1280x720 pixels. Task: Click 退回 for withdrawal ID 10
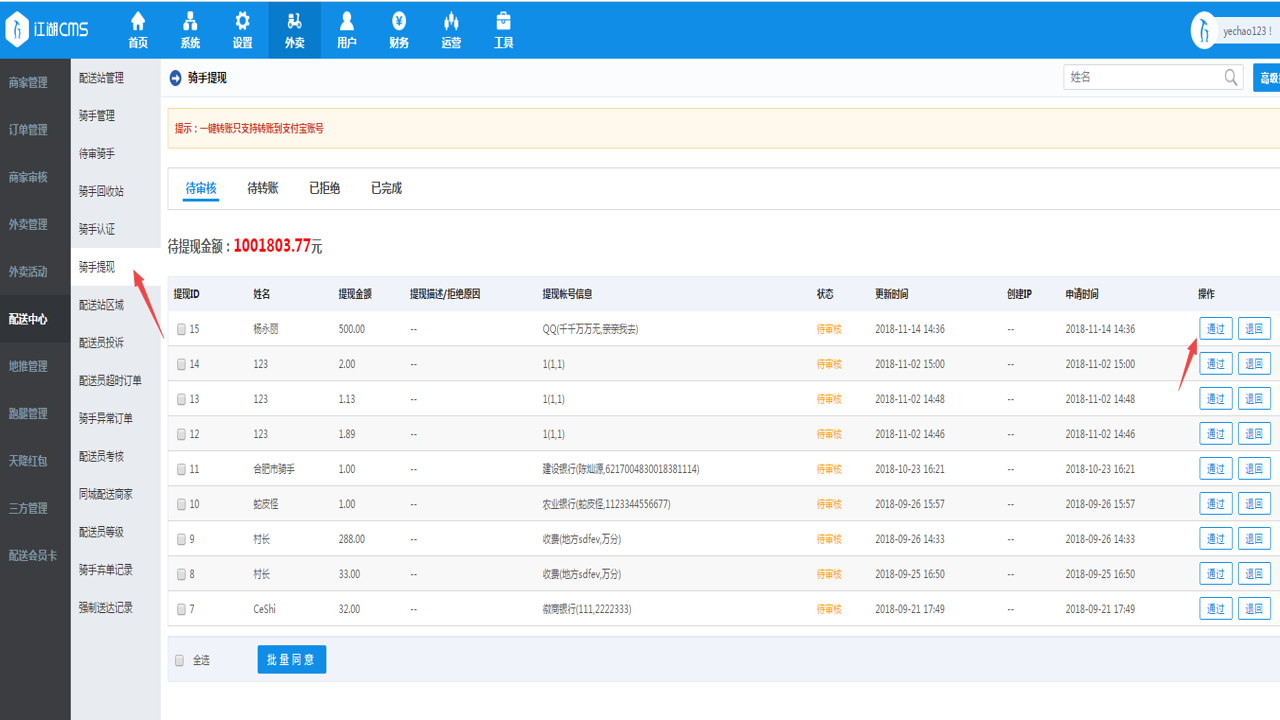point(1254,504)
